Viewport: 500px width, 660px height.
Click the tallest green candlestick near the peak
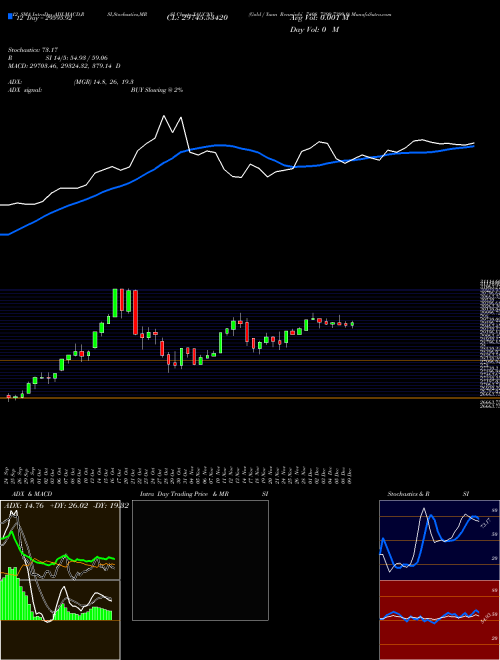pyautogui.click(x=114, y=303)
